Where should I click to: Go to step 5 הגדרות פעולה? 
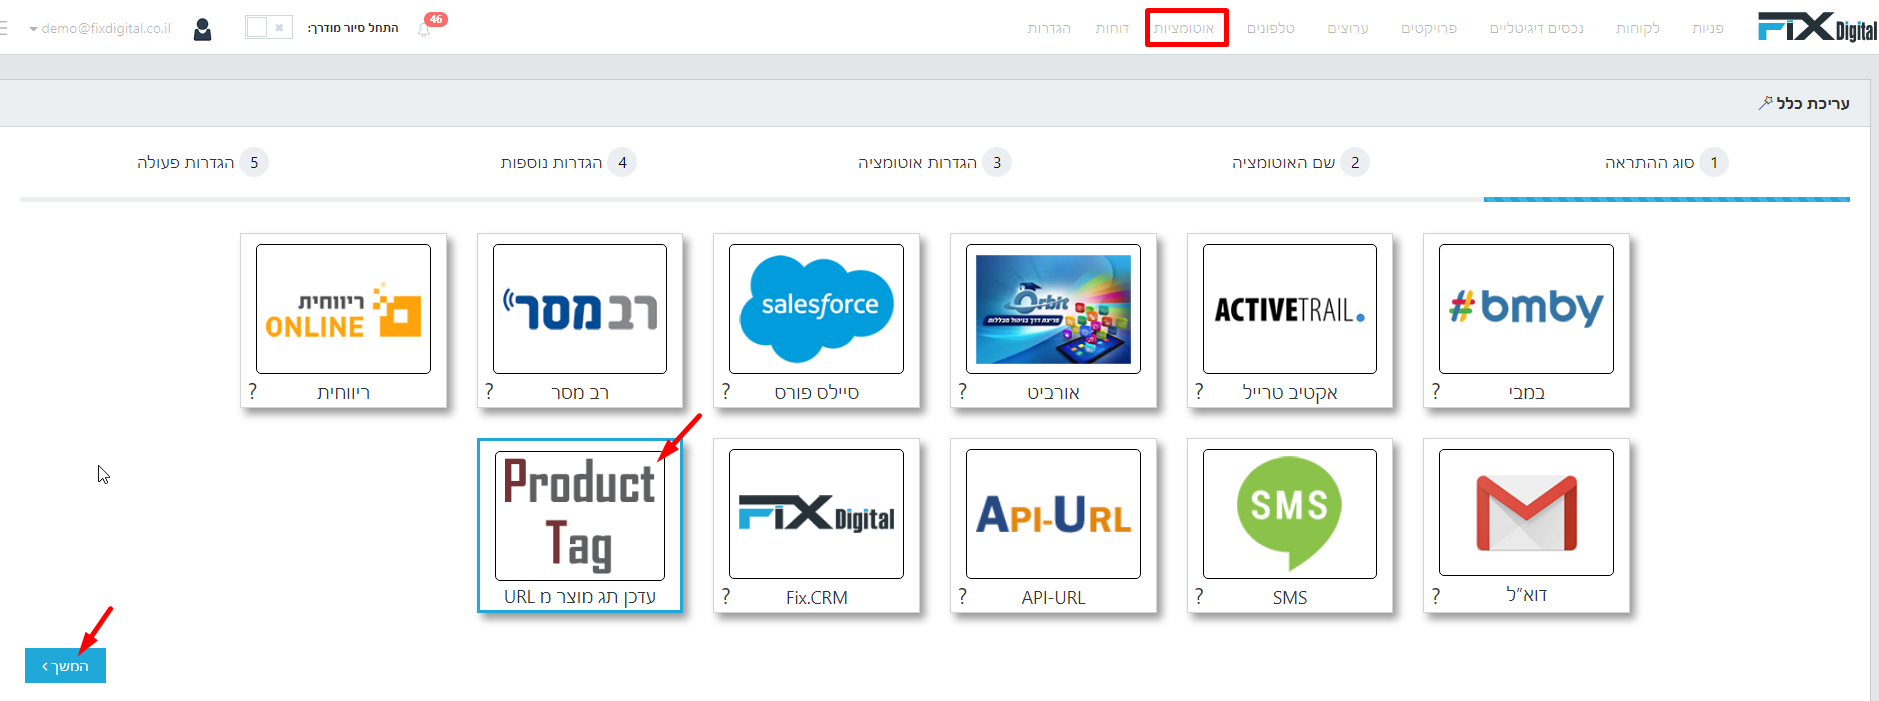pos(202,162)
